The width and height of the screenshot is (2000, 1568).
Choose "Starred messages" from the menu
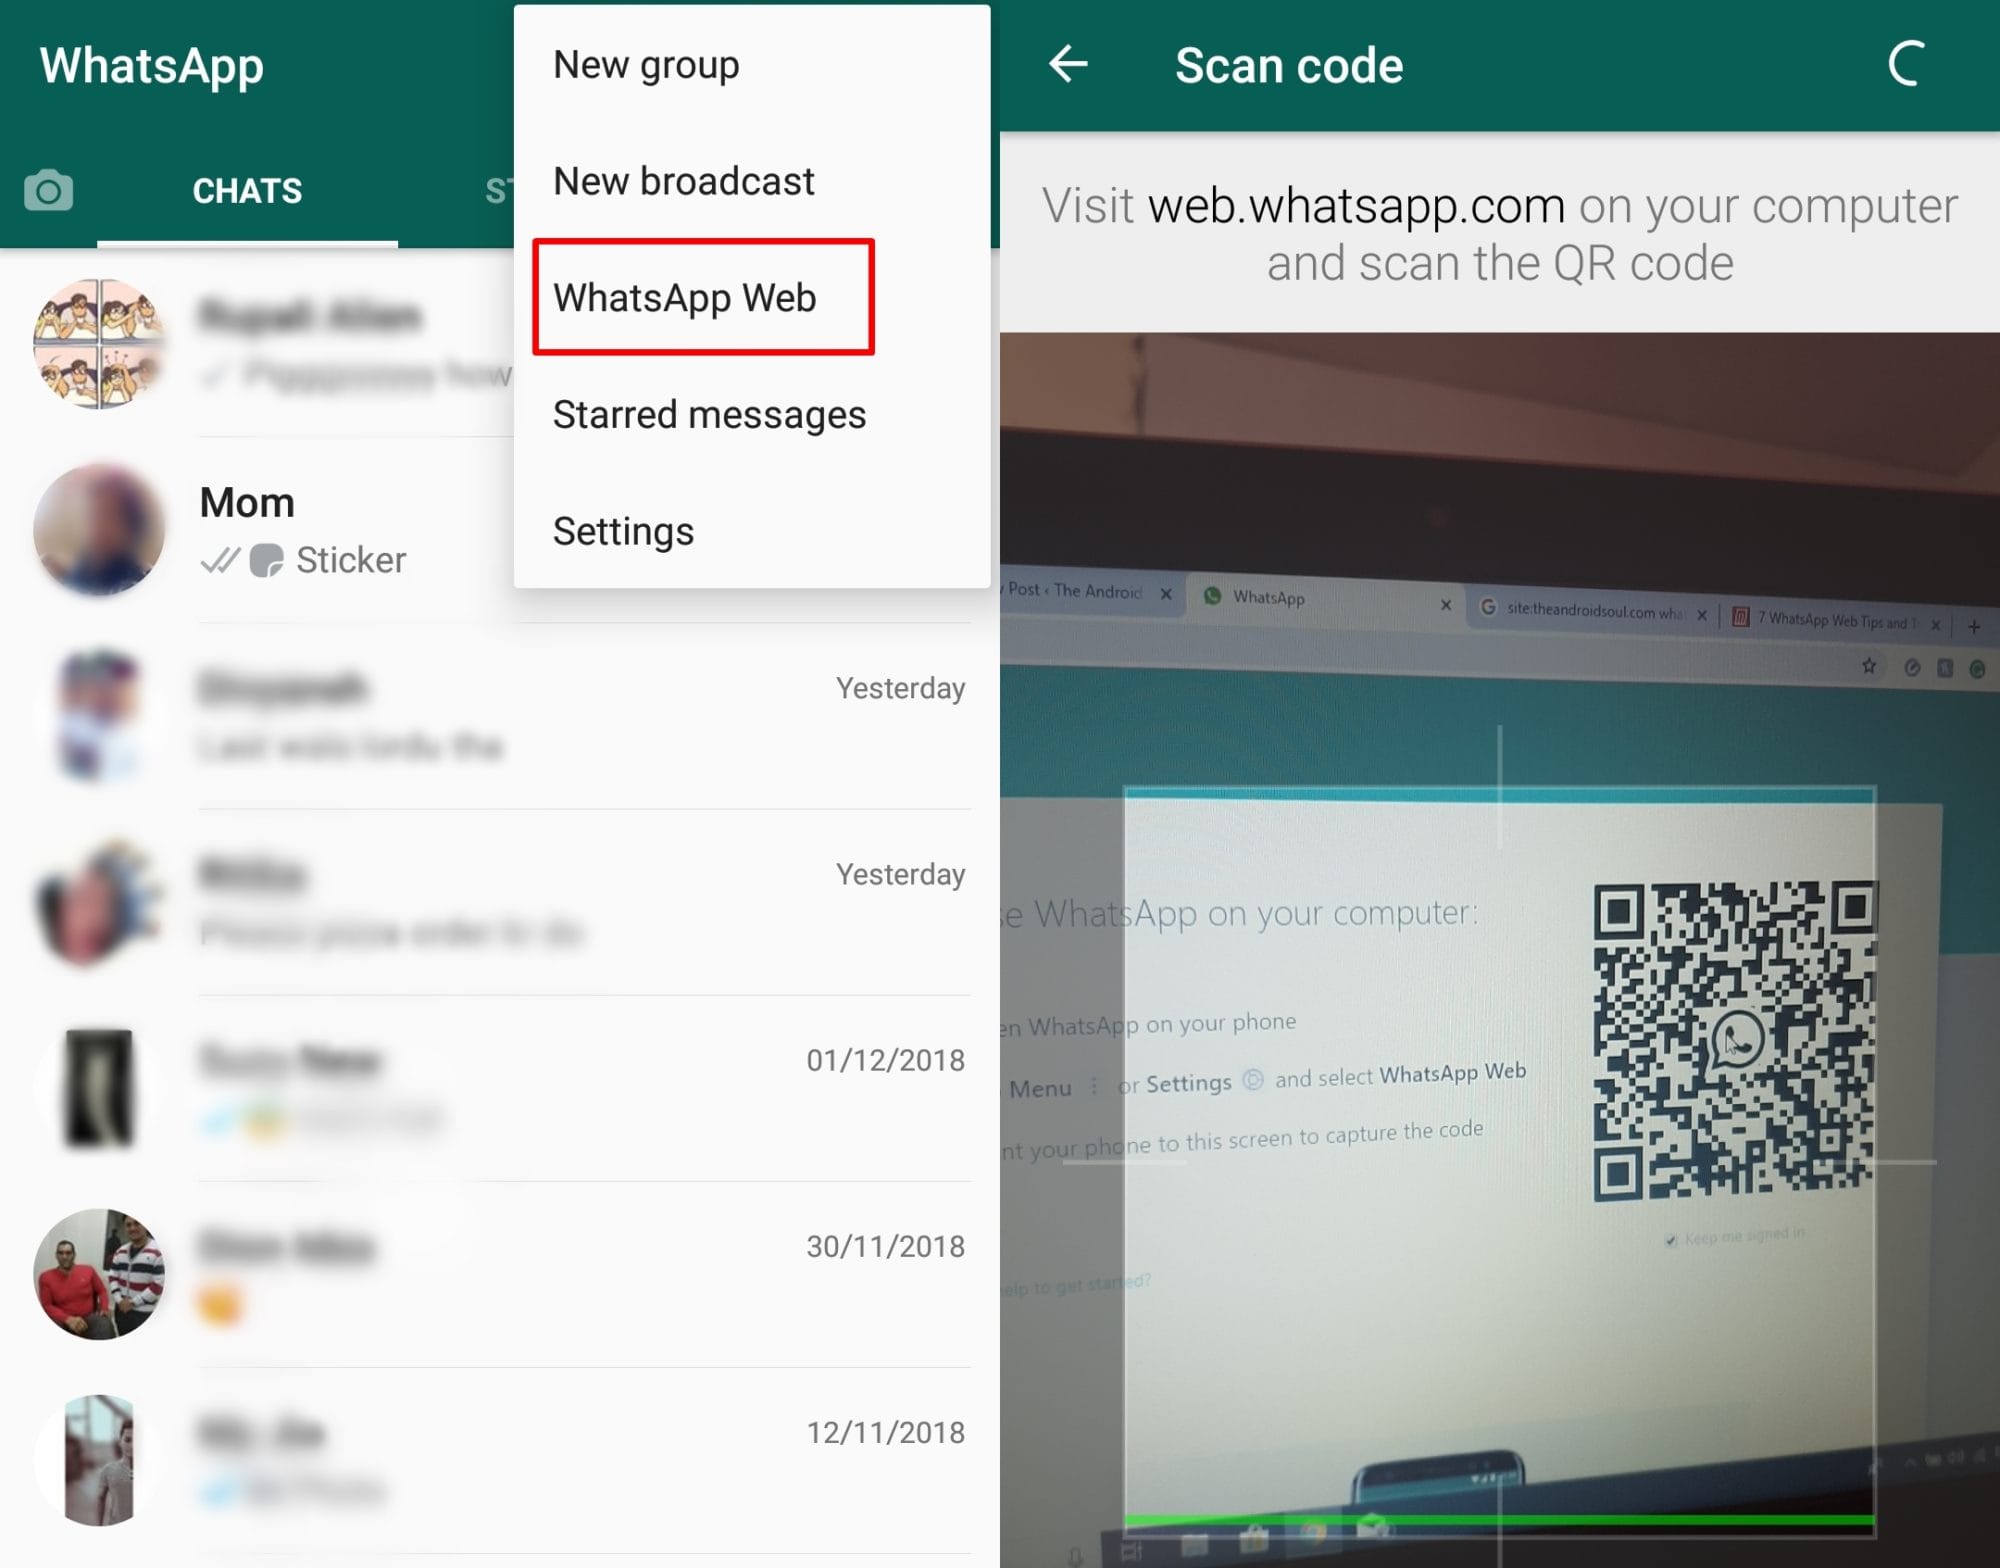click(709, 414)
